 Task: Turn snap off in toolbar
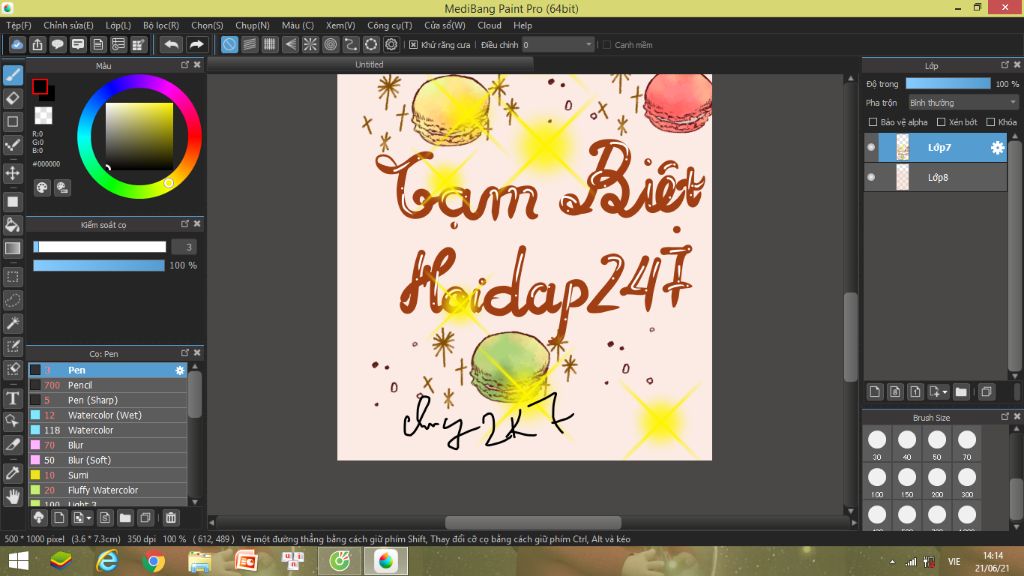tap(229, 44)
